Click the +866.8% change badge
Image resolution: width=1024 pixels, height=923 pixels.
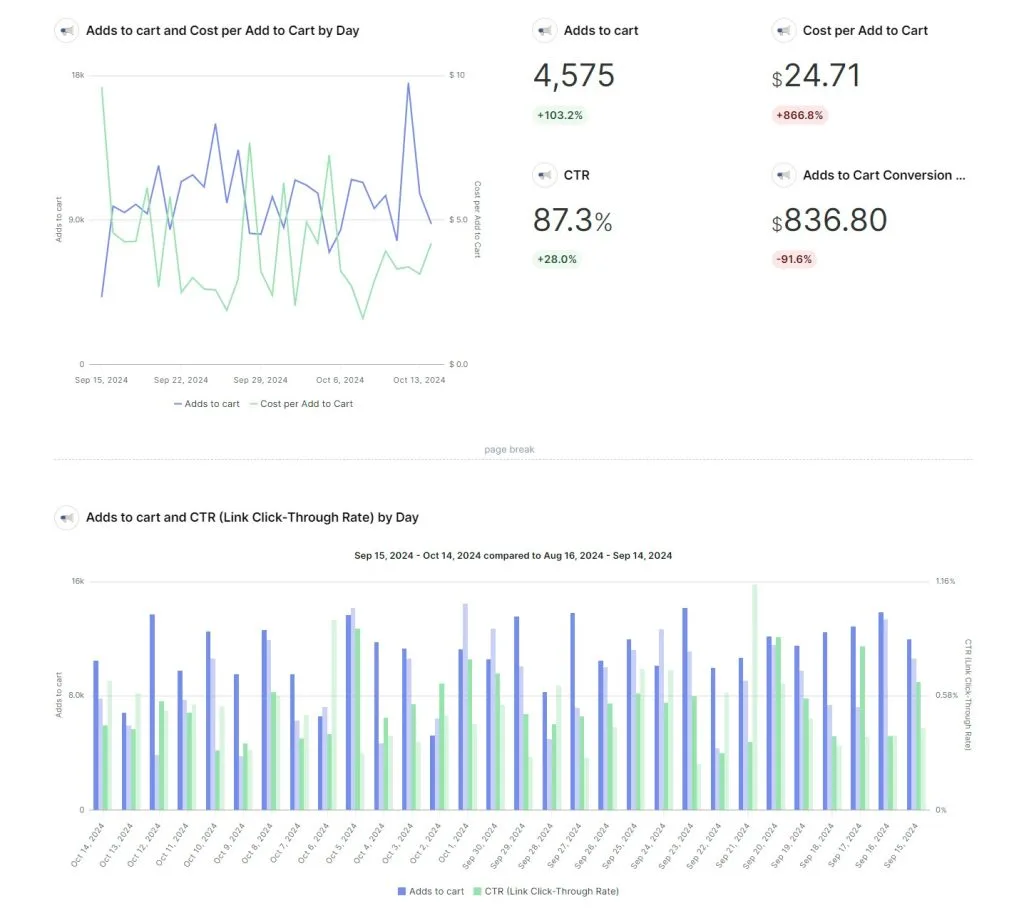click(x=799, y=115)
